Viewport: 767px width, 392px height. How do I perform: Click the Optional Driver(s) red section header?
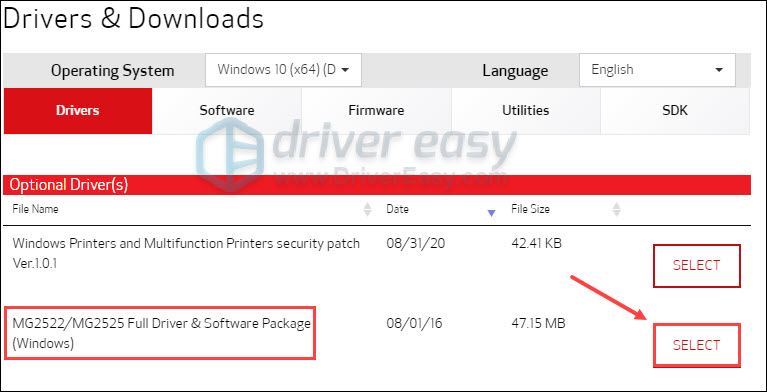click(x=377, y=185)
